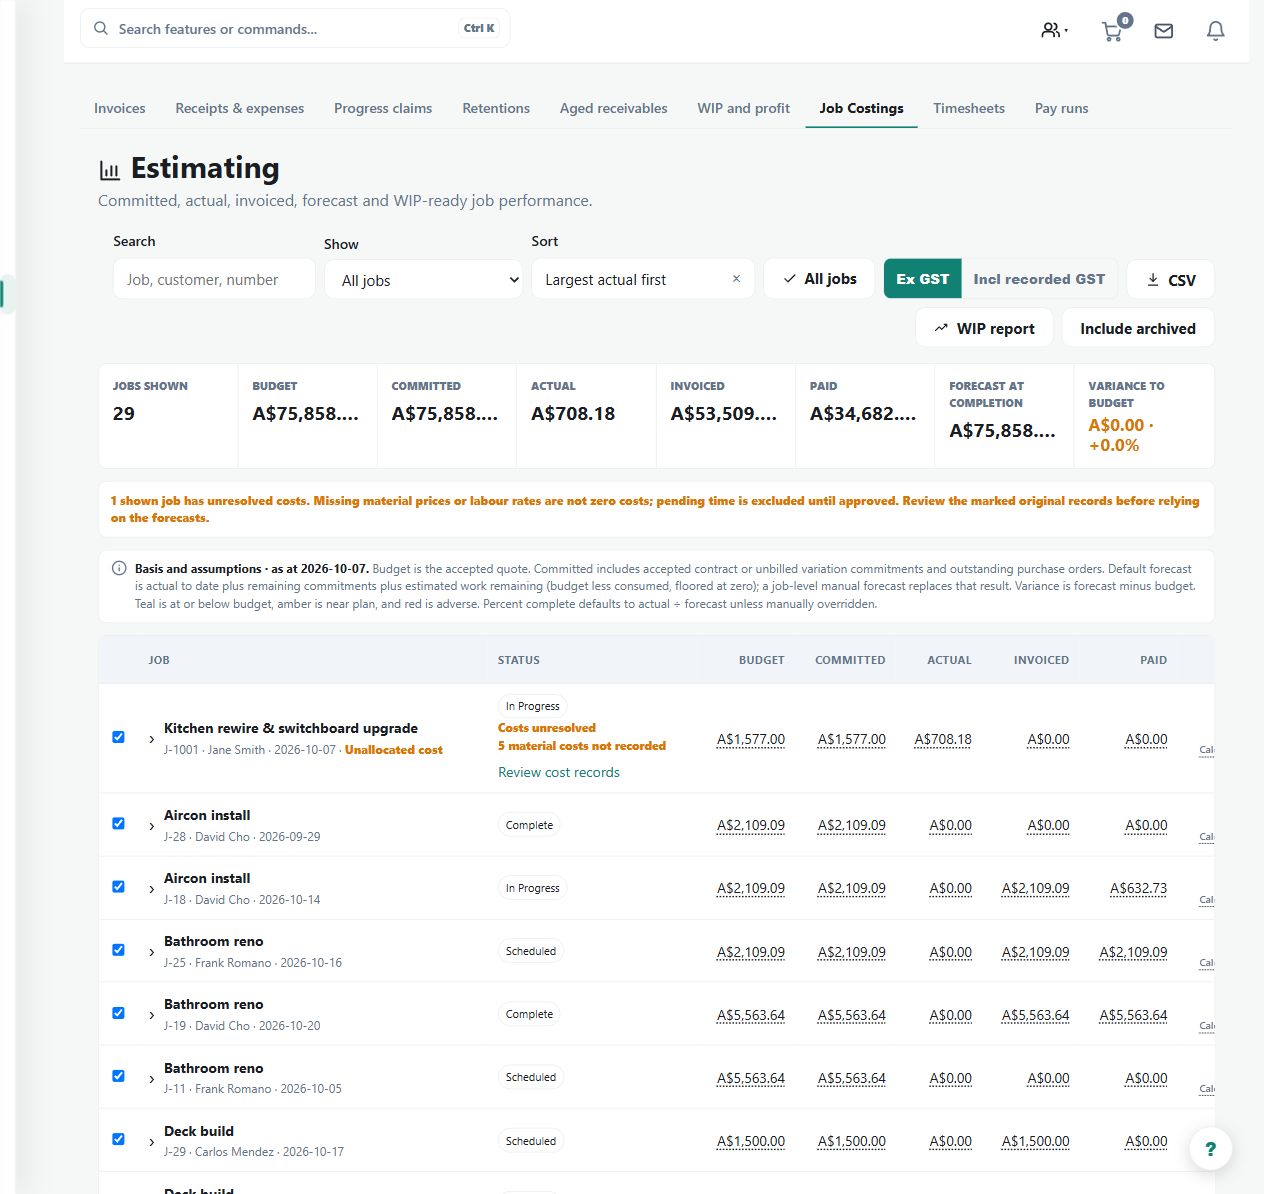Go to the Invoices tab
Image resolution: width=1264 pixels, height=1194 pixels.
coord(120,108)
